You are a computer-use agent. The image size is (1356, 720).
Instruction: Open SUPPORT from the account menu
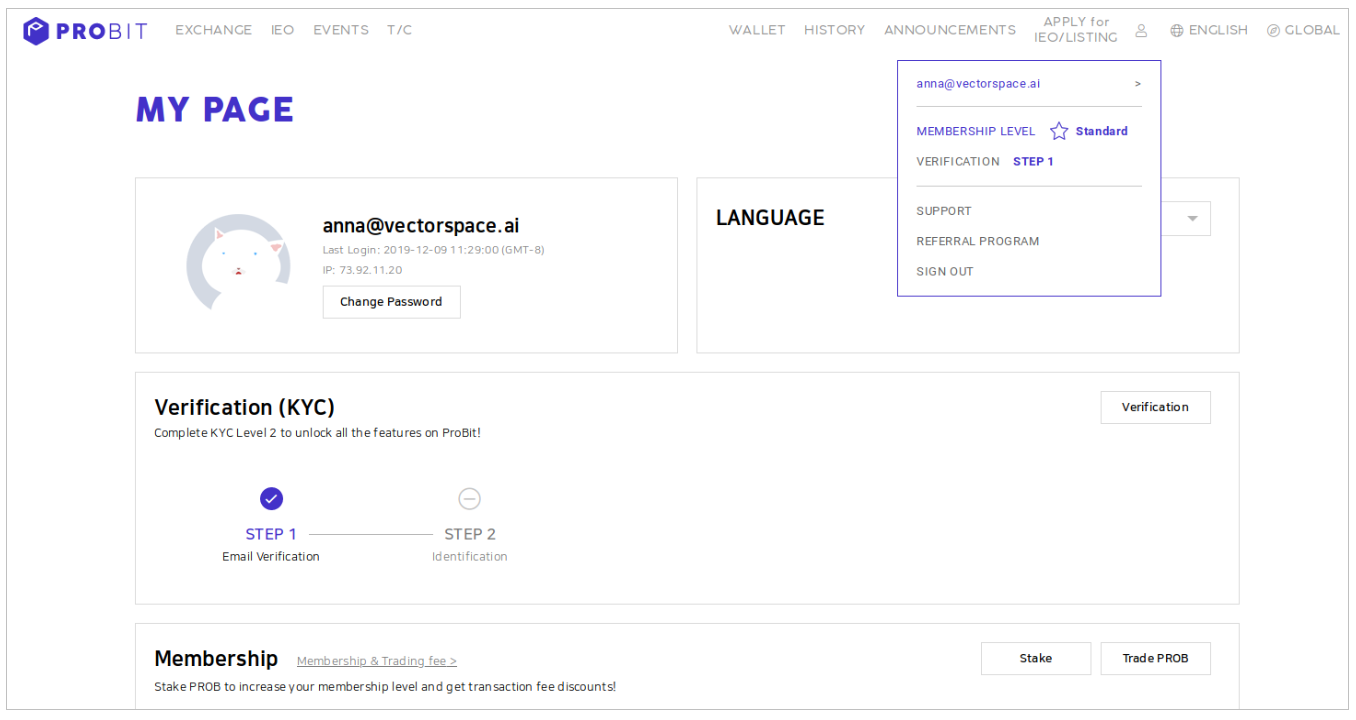click(944, 211)
